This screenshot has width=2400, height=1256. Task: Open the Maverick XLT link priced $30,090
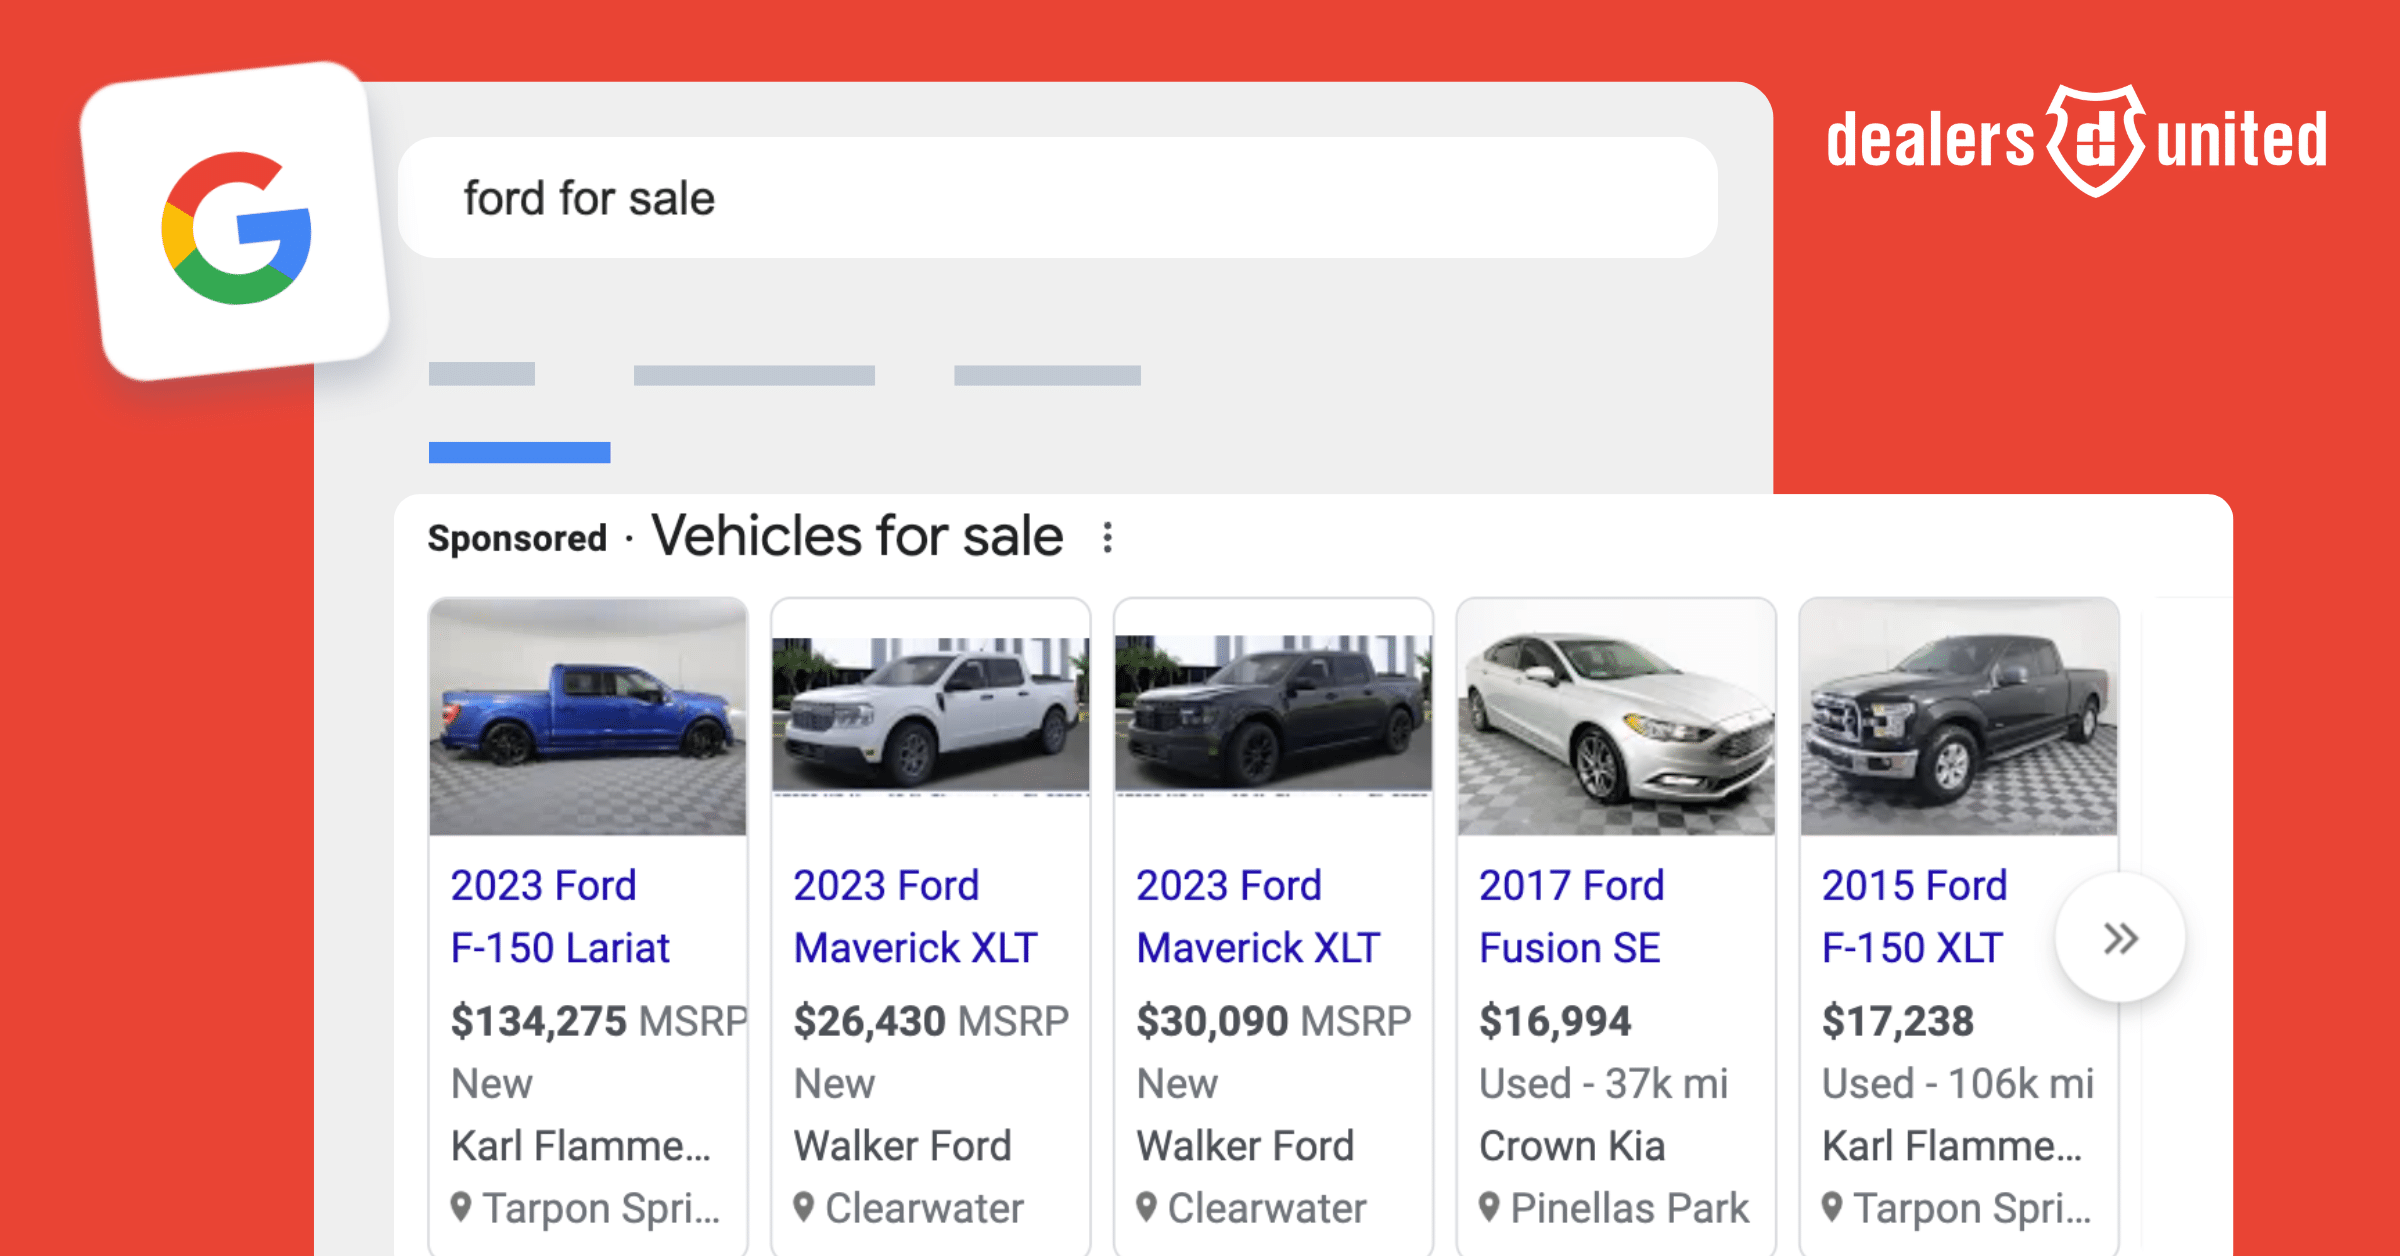pos(1258,916)
